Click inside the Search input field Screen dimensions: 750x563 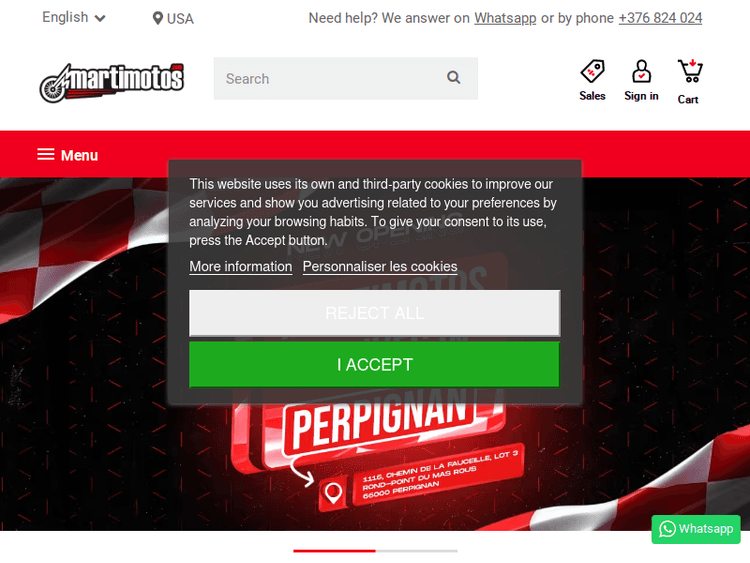point(330,78)
